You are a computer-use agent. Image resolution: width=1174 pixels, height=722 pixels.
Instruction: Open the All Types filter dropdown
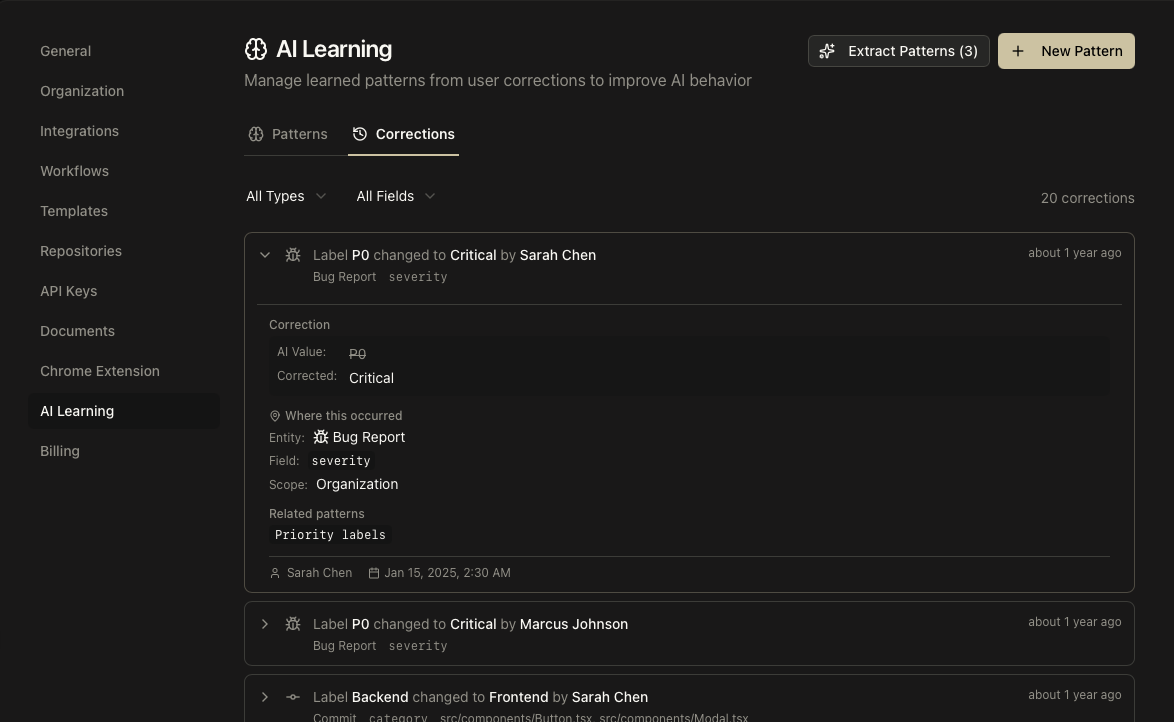point(286,196)
